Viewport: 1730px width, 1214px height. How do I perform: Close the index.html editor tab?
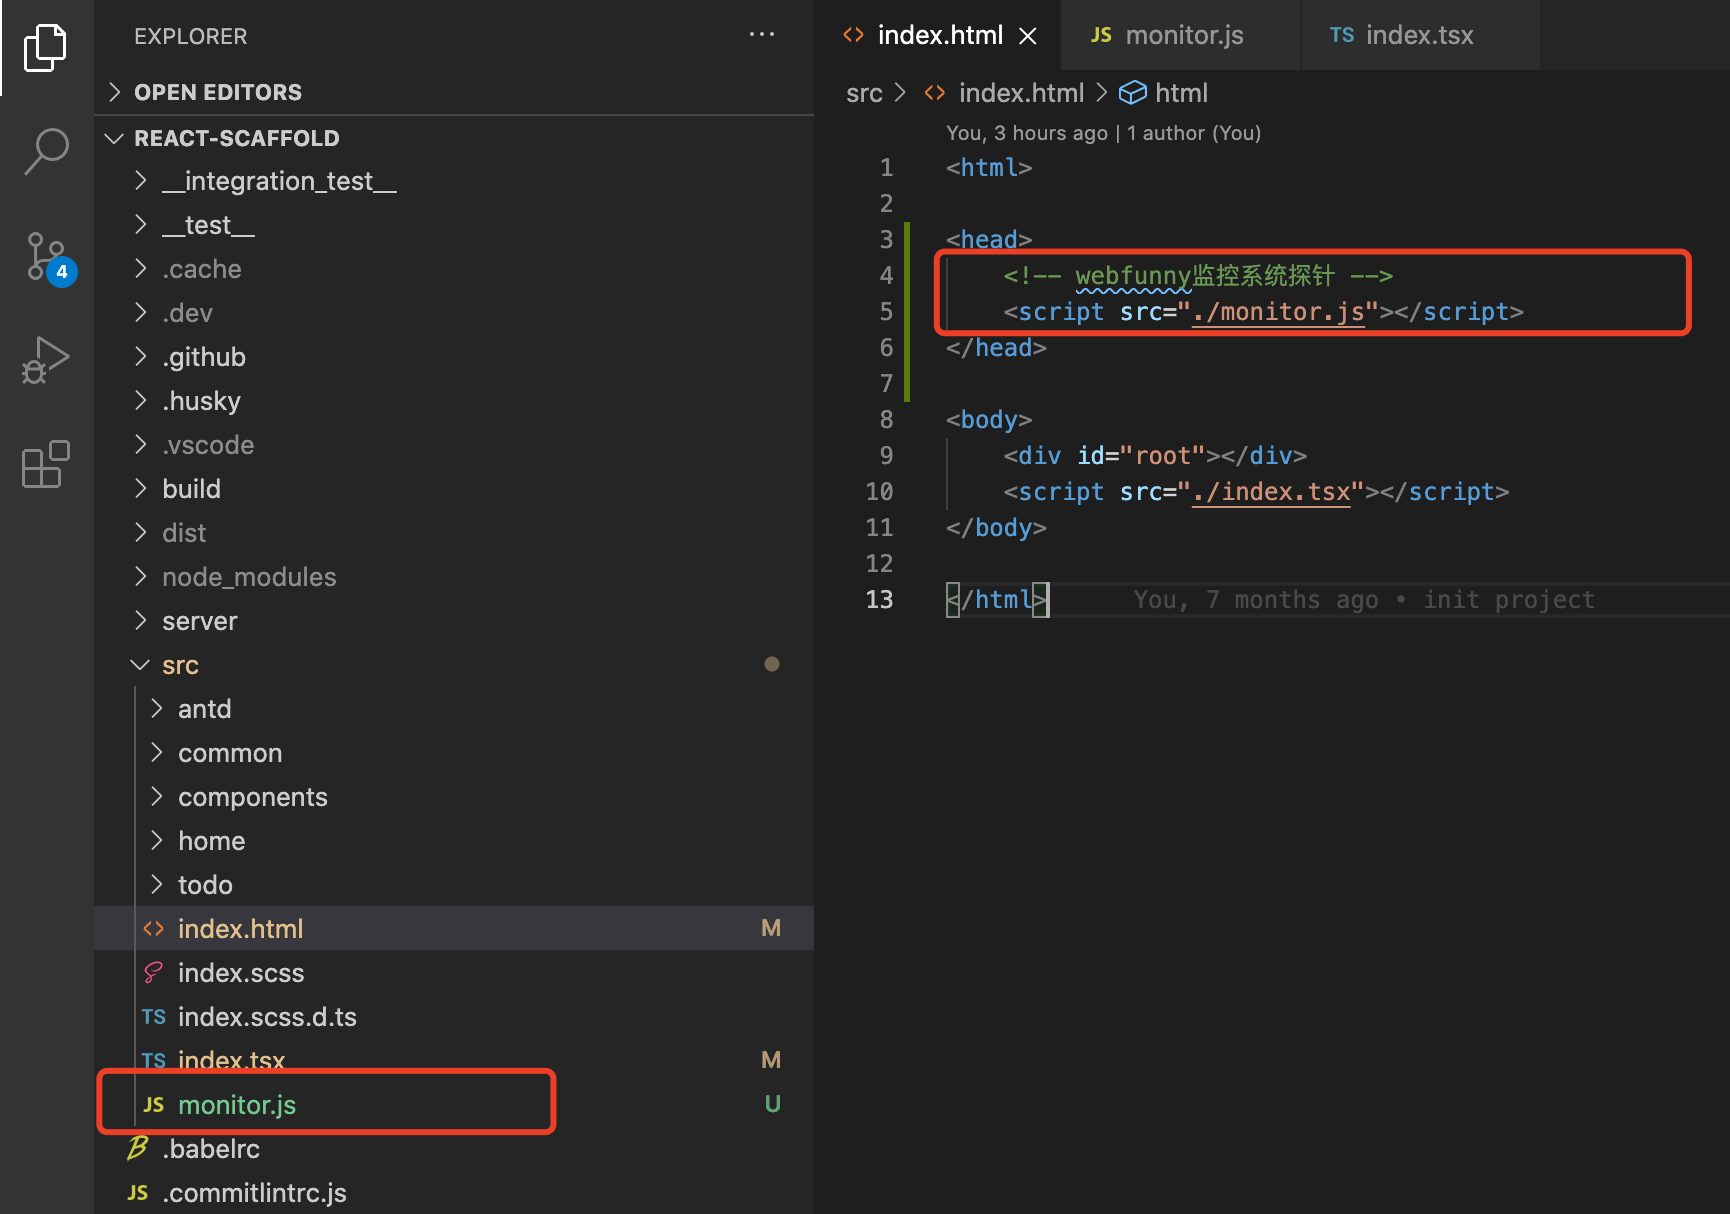[1027, 36]
